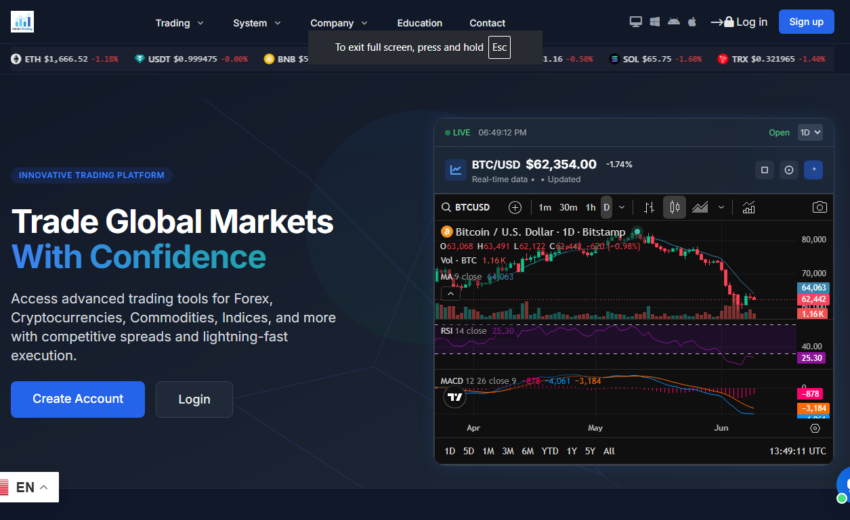Expand the interval dropdown chevron
The image size is (850, 520).
point(622,207)
